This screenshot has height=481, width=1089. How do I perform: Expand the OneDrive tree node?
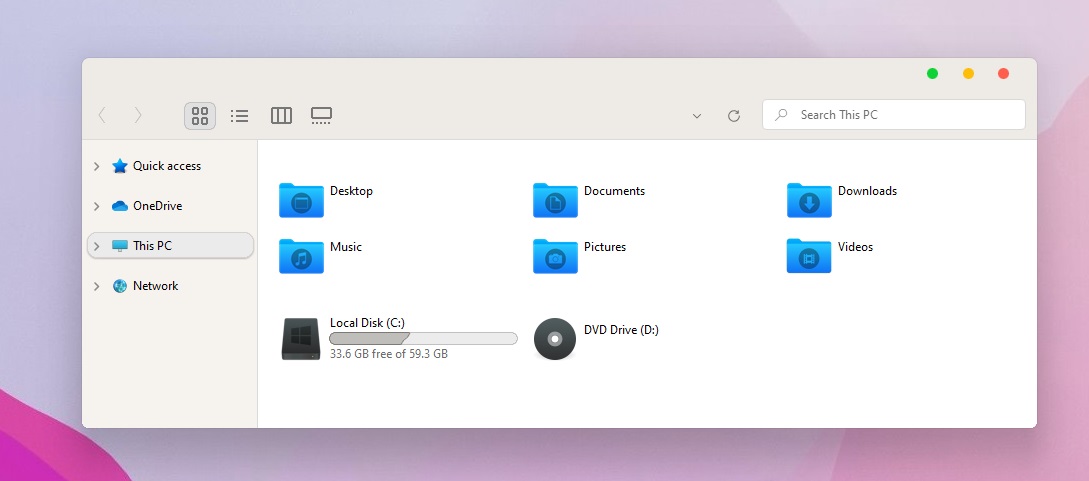click(97, 207)
